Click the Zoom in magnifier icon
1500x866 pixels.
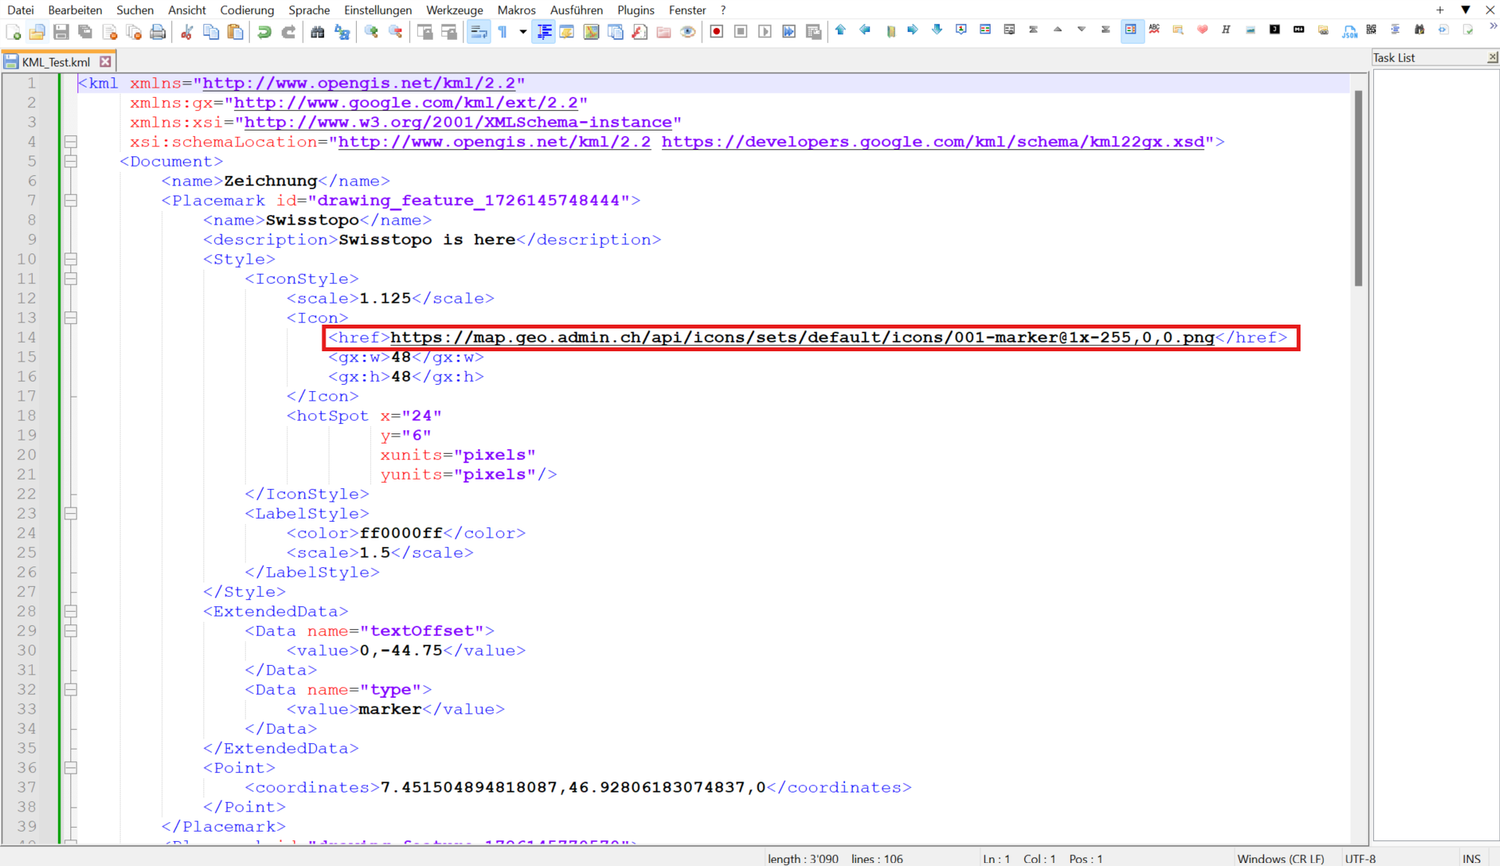click(x=371, y=32)
